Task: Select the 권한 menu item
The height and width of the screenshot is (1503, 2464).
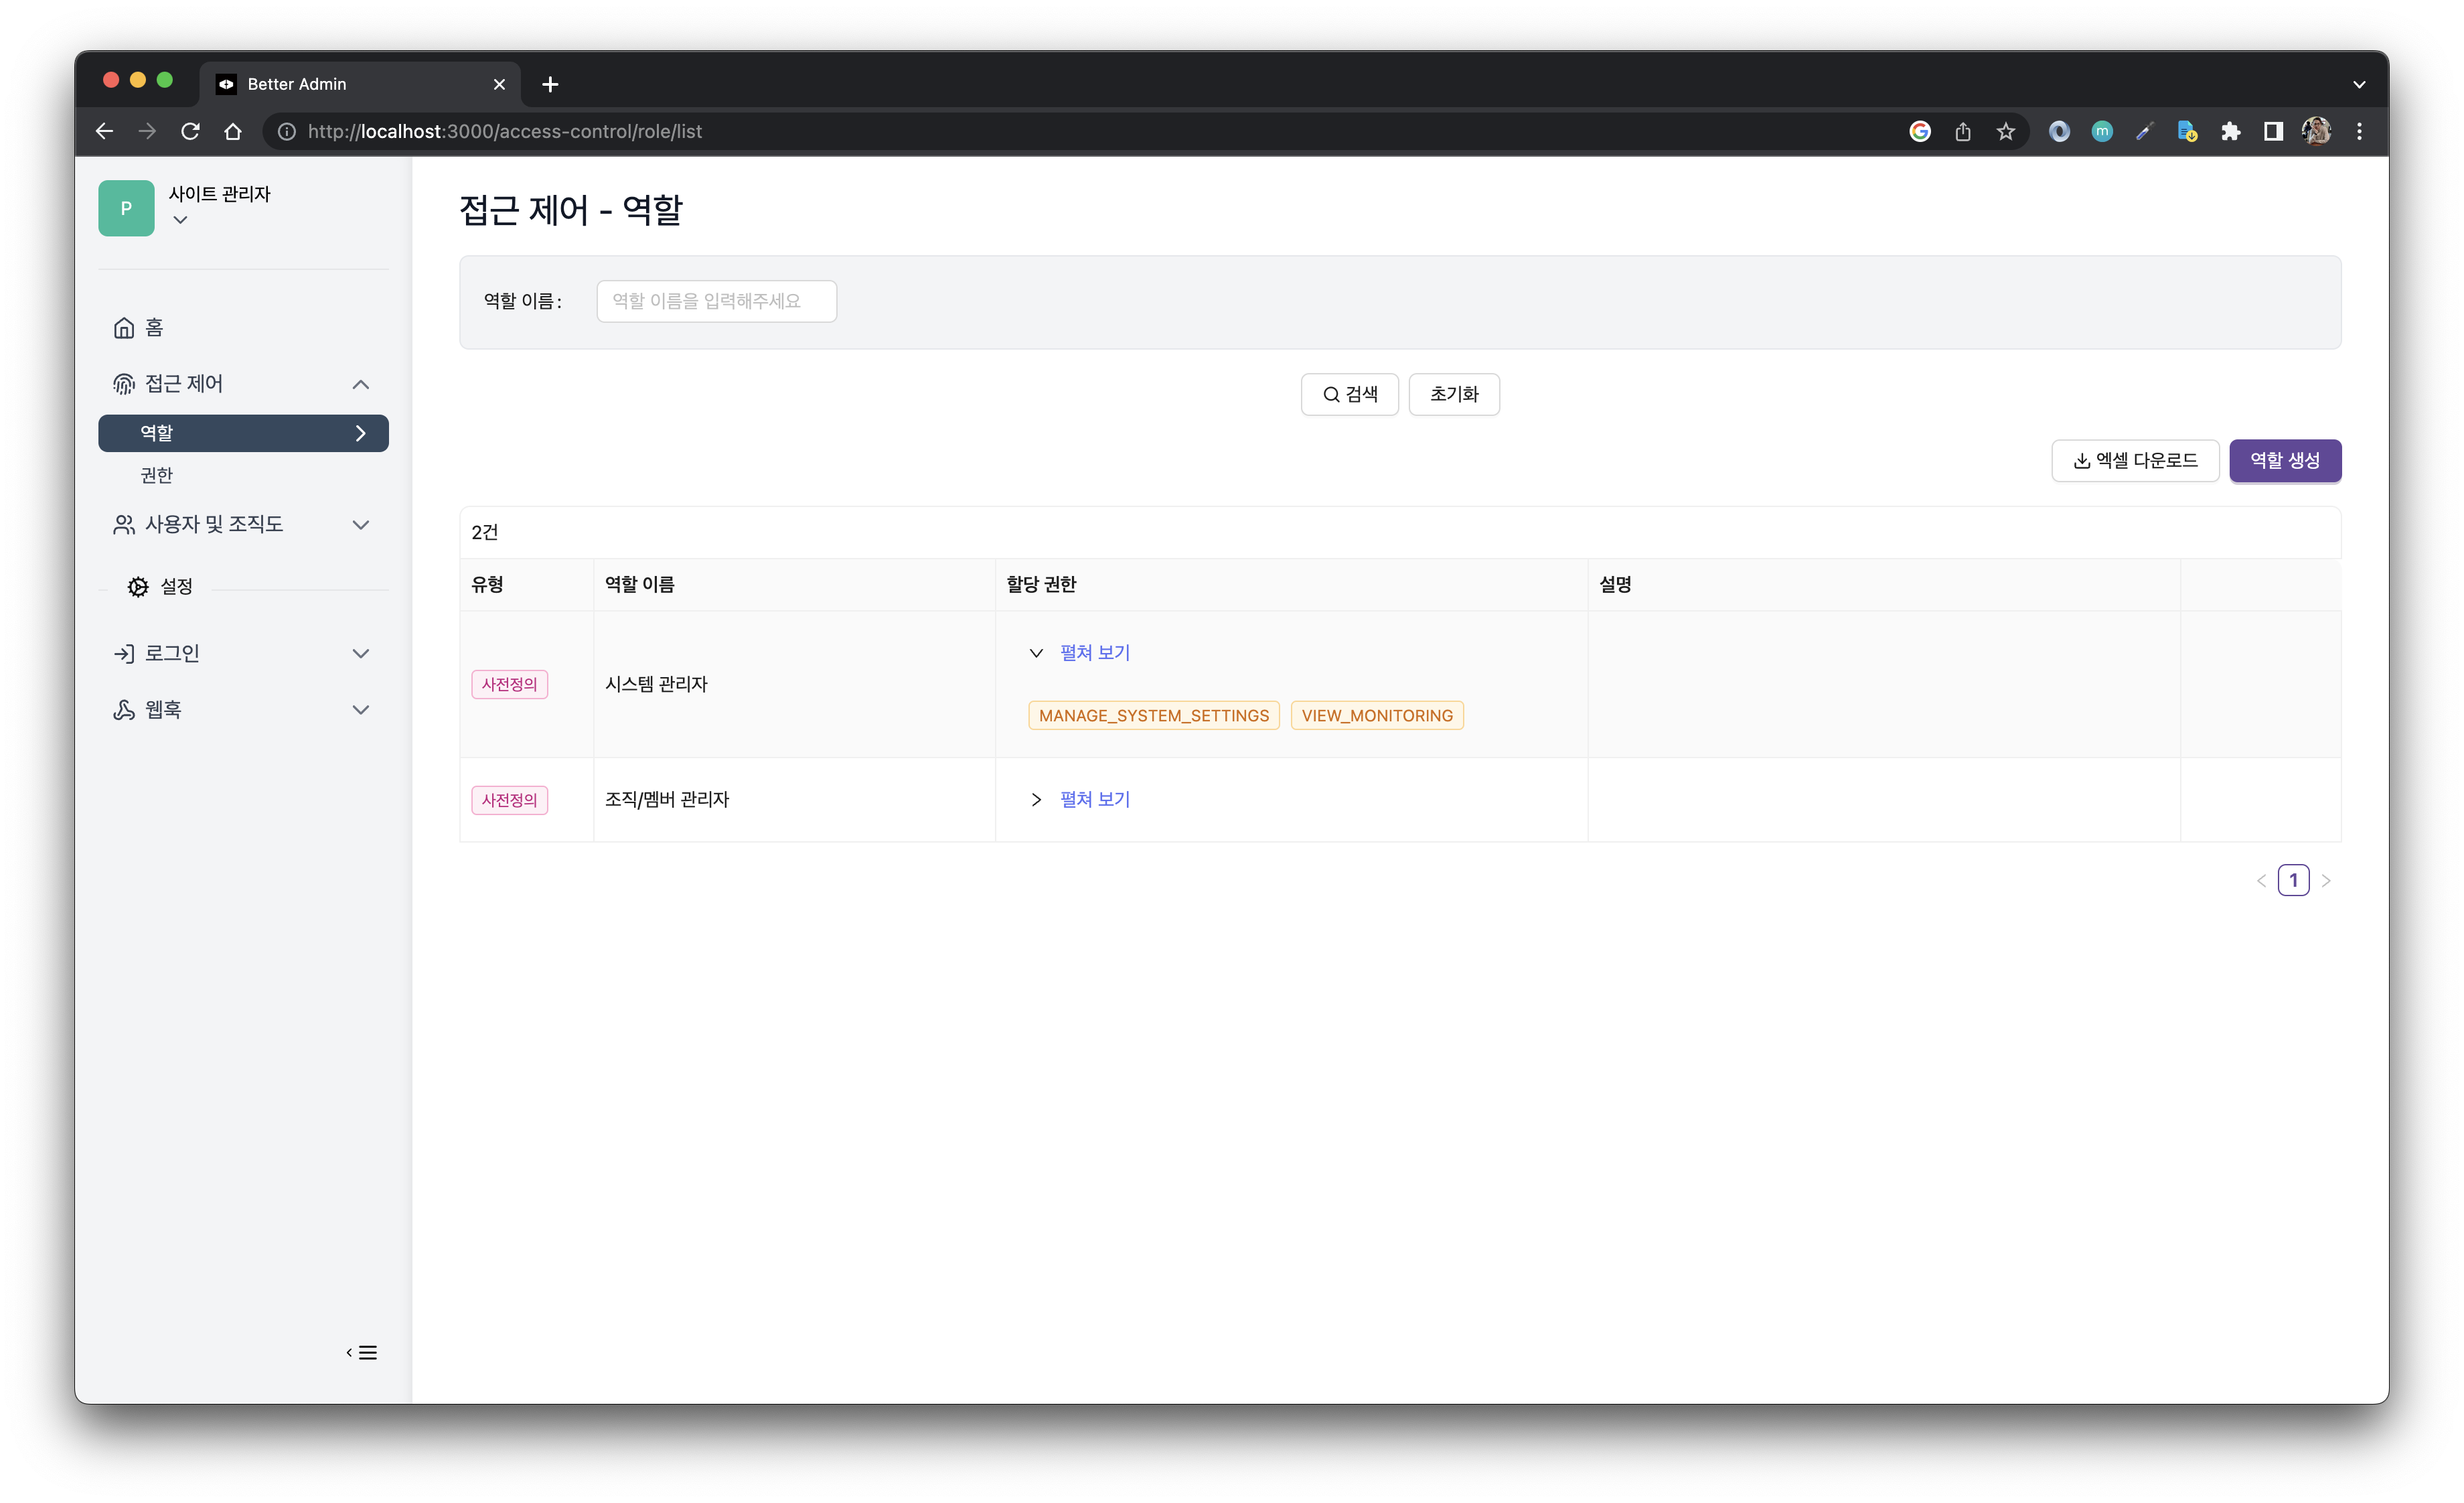Action: pos(156,475)
